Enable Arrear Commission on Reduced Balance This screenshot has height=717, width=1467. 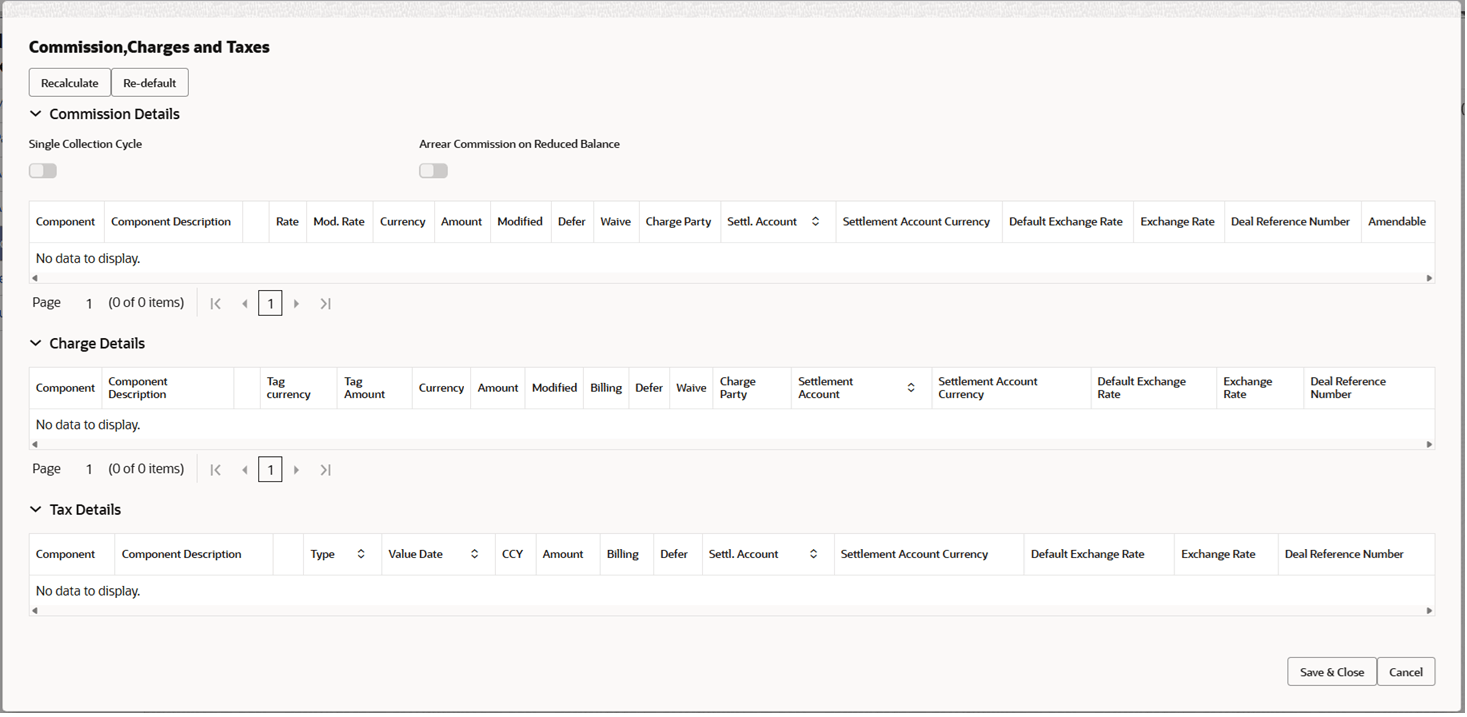433,170
